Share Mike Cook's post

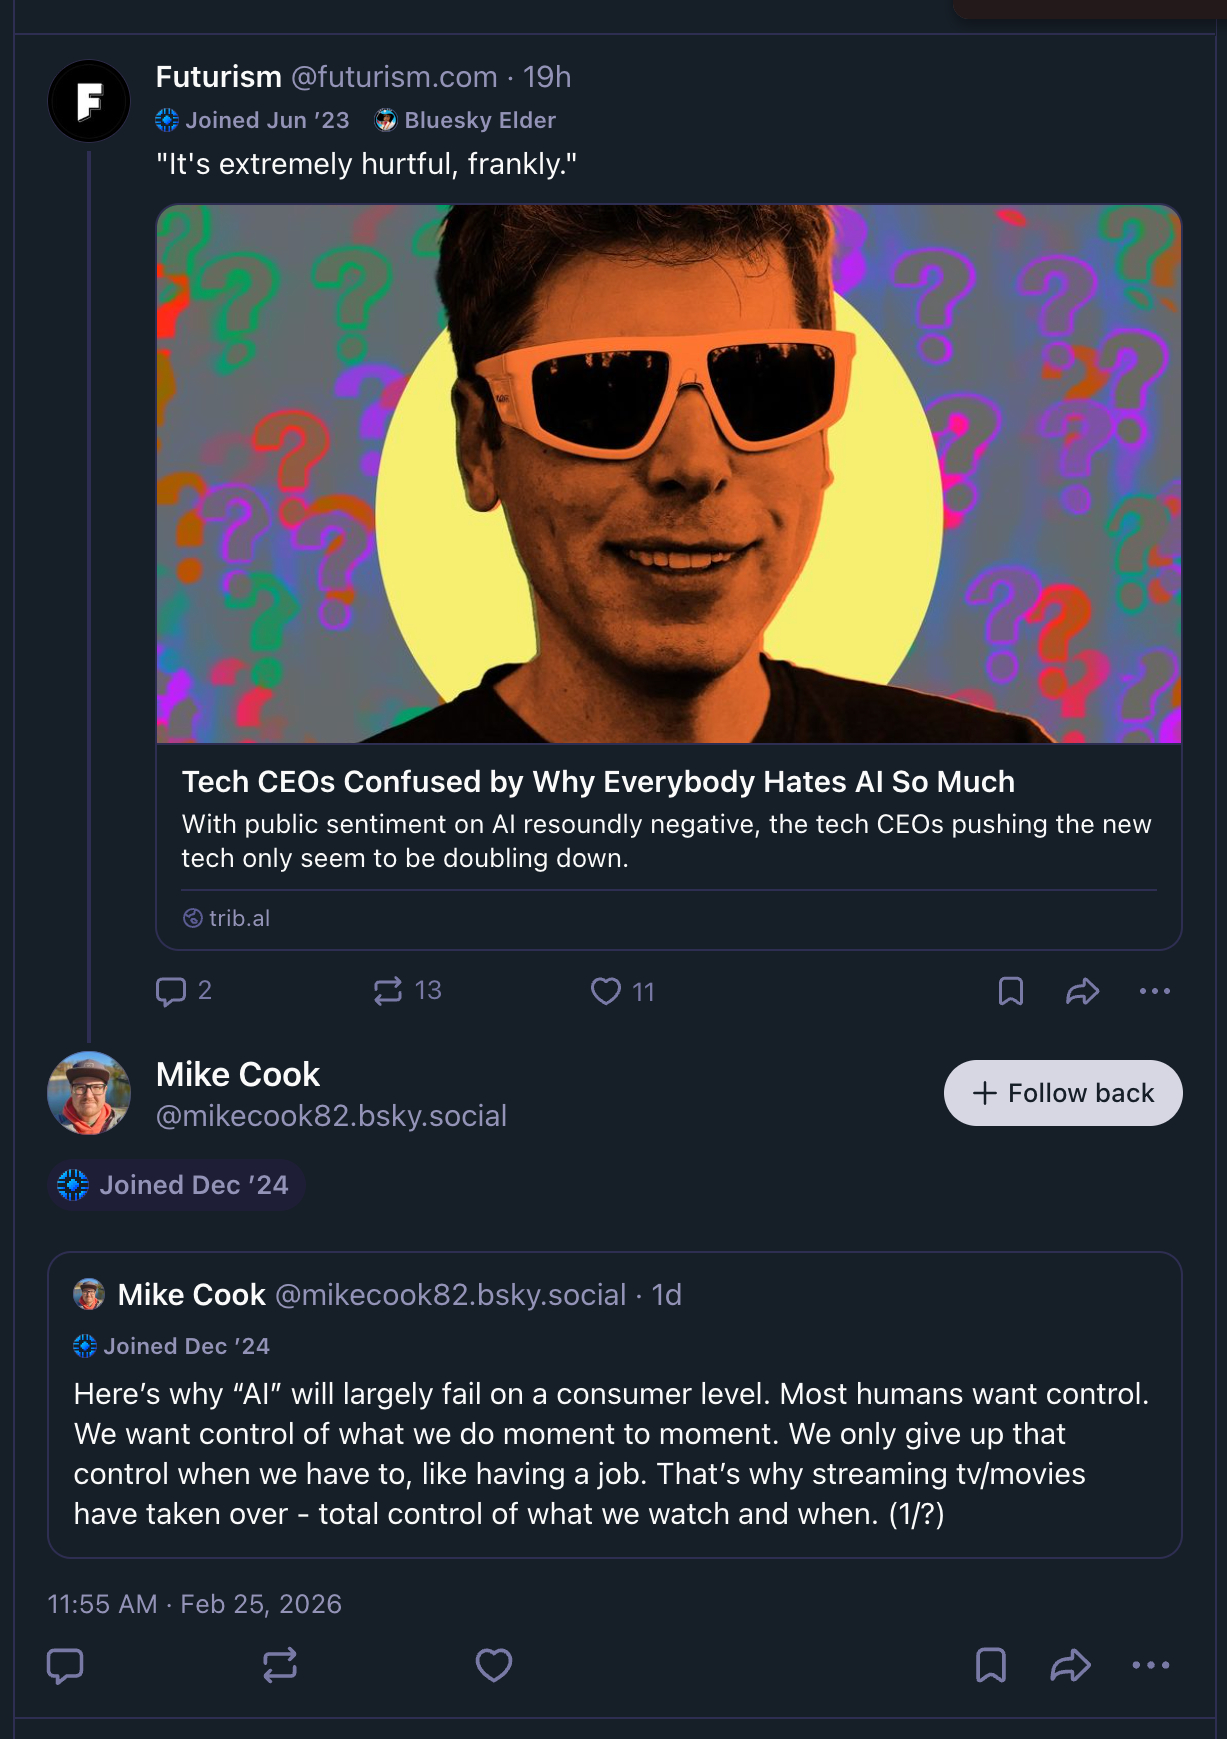[x=1070, y=1665]
